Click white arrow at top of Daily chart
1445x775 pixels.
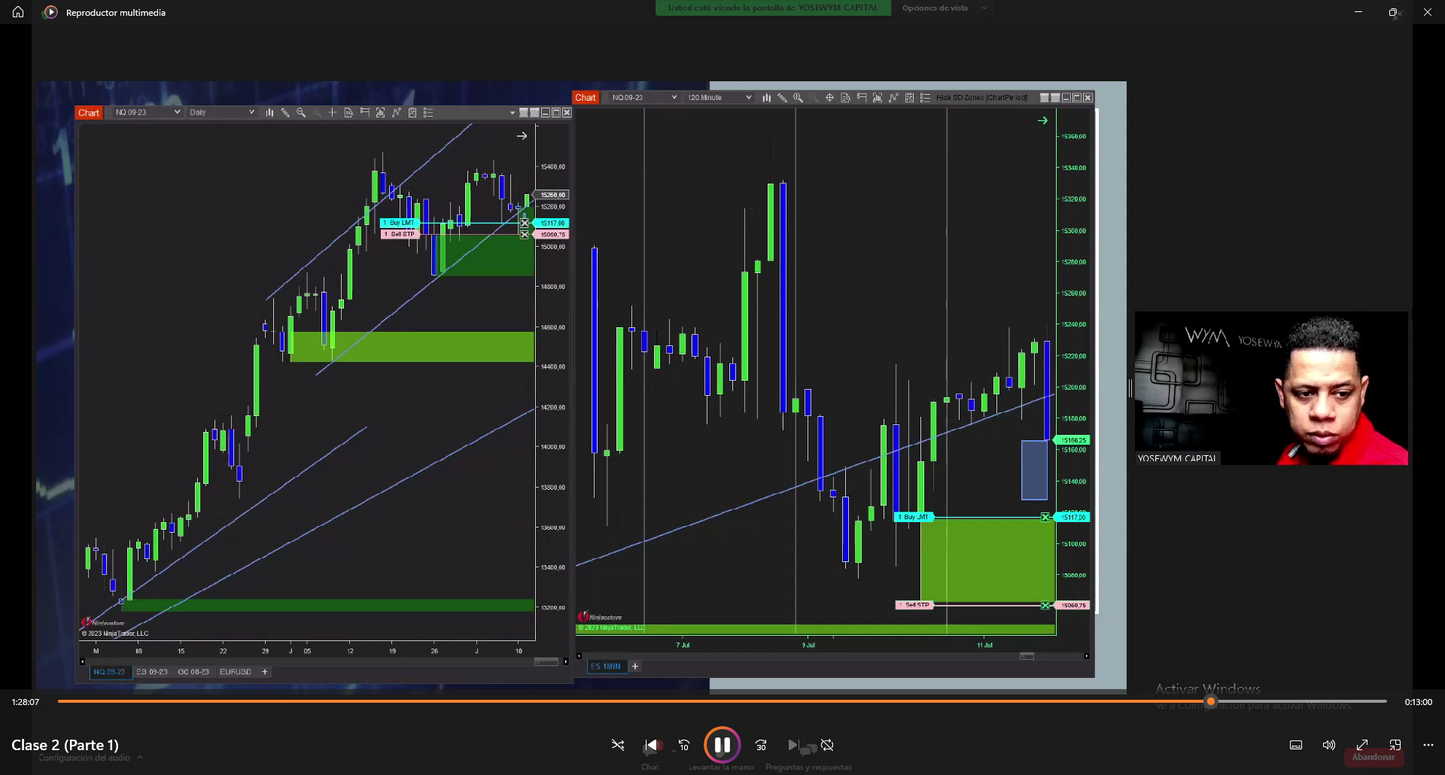click(521, 136)
